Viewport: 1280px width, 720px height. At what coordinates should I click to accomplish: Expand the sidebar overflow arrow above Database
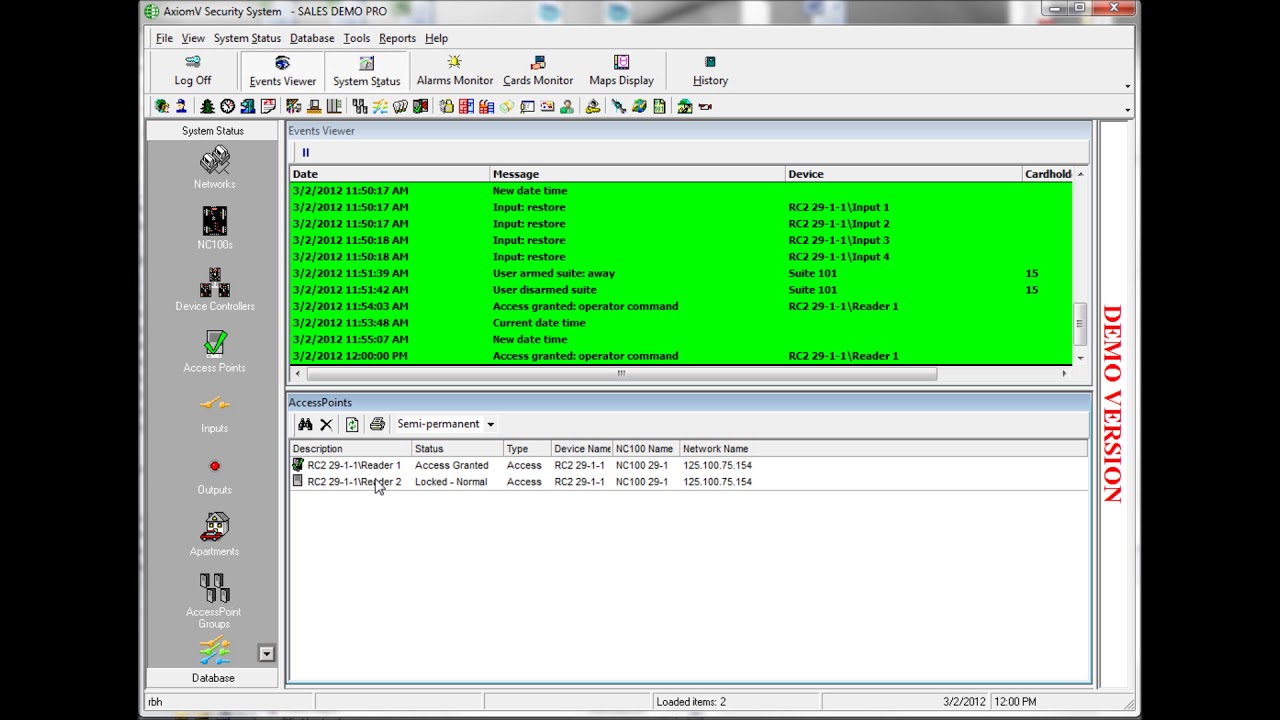coord(266,653)
